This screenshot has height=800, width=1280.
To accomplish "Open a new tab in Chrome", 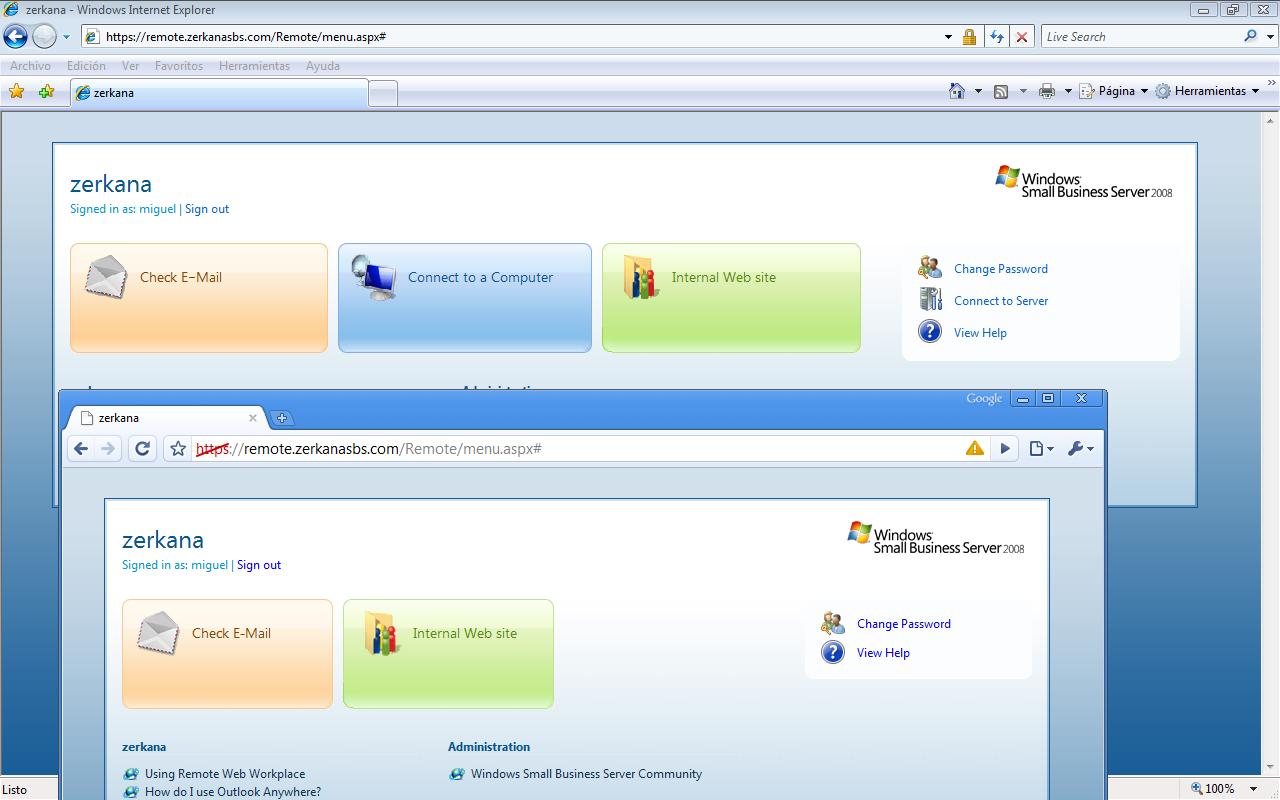I will click(x=282, y=418).
